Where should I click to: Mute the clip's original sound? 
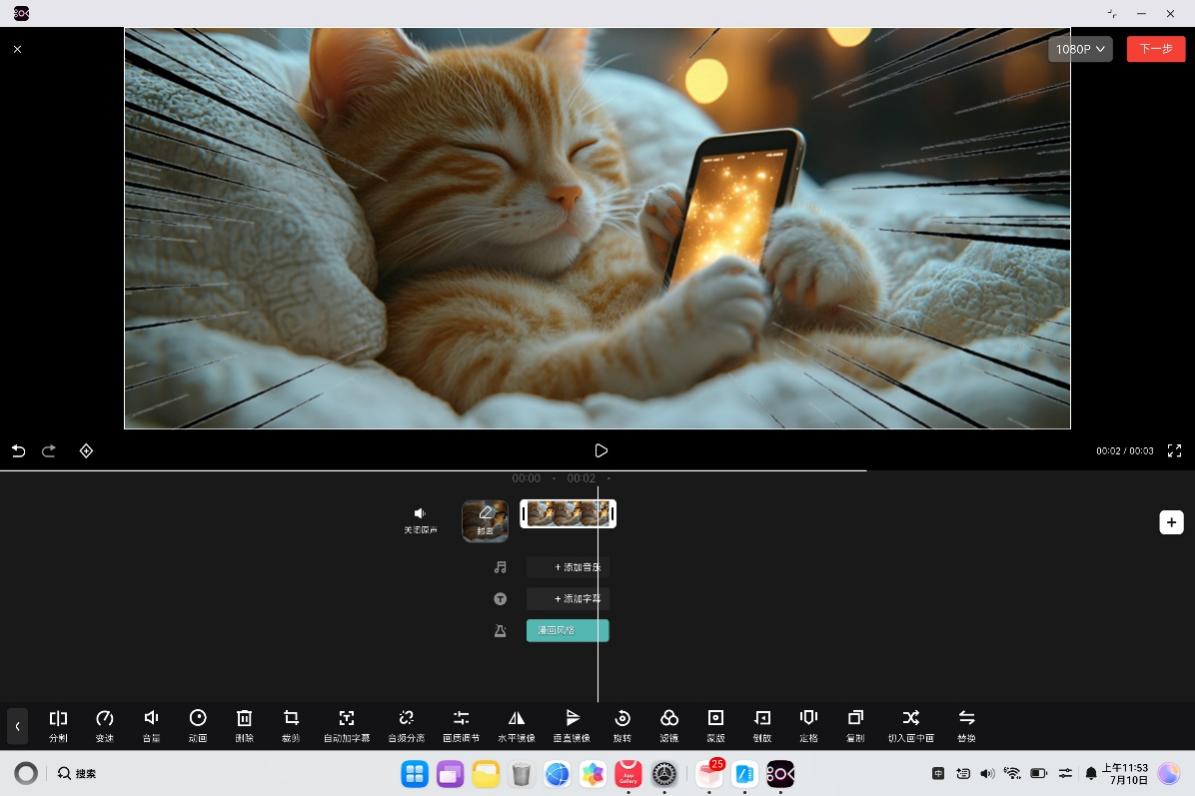pyautogui.click(x=420, y=520)
